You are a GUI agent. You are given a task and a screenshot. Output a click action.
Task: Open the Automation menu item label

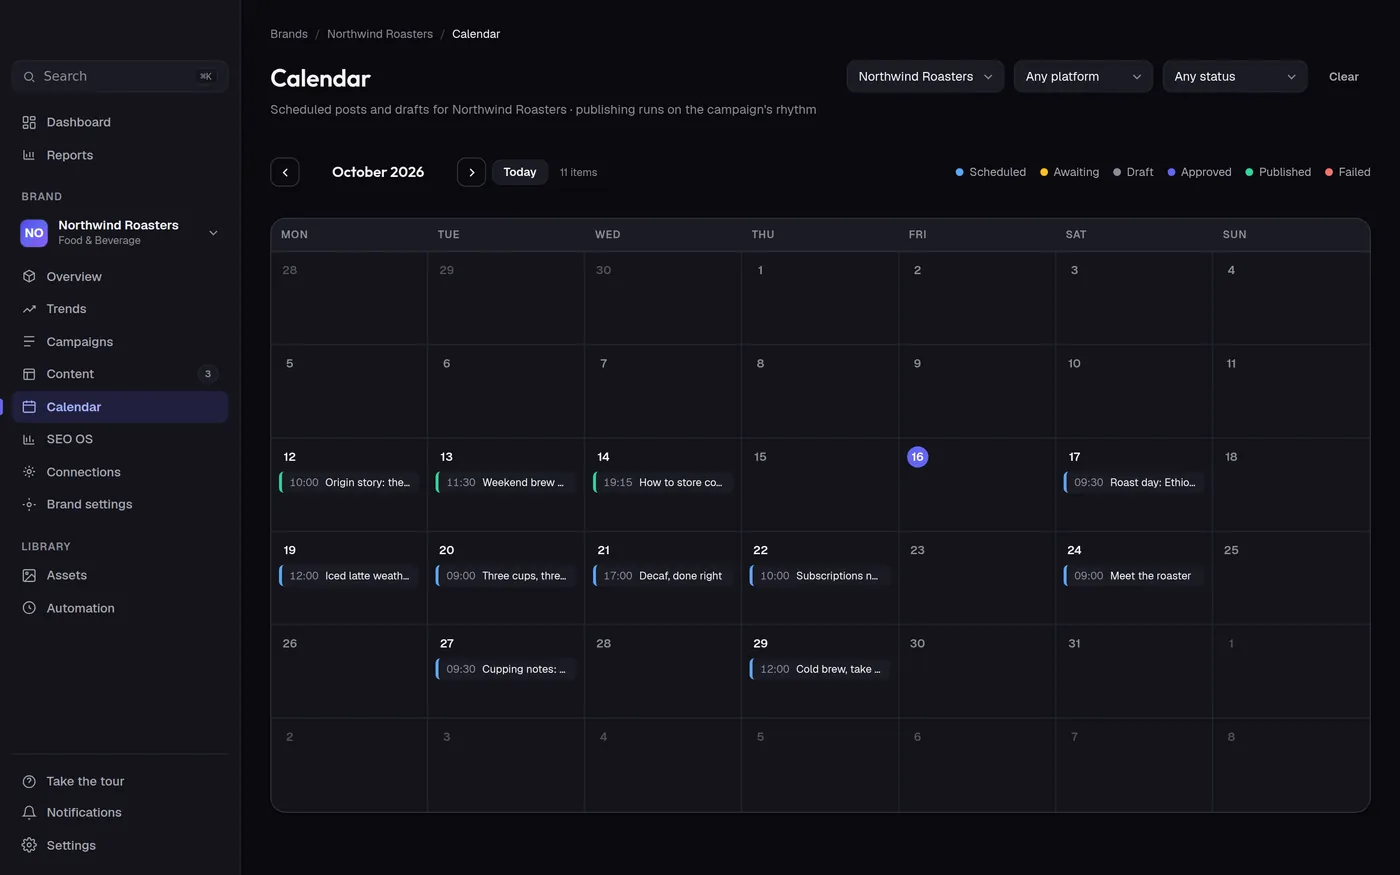[81, 608]
